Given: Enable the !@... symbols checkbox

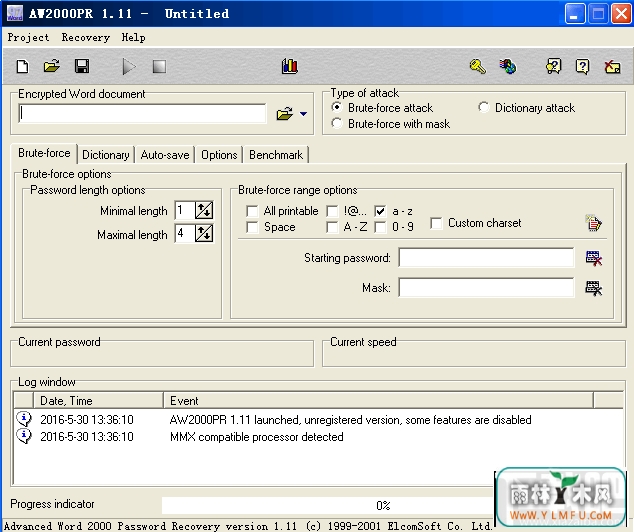Looking at the screenshot, I should (x=332, y=211).
